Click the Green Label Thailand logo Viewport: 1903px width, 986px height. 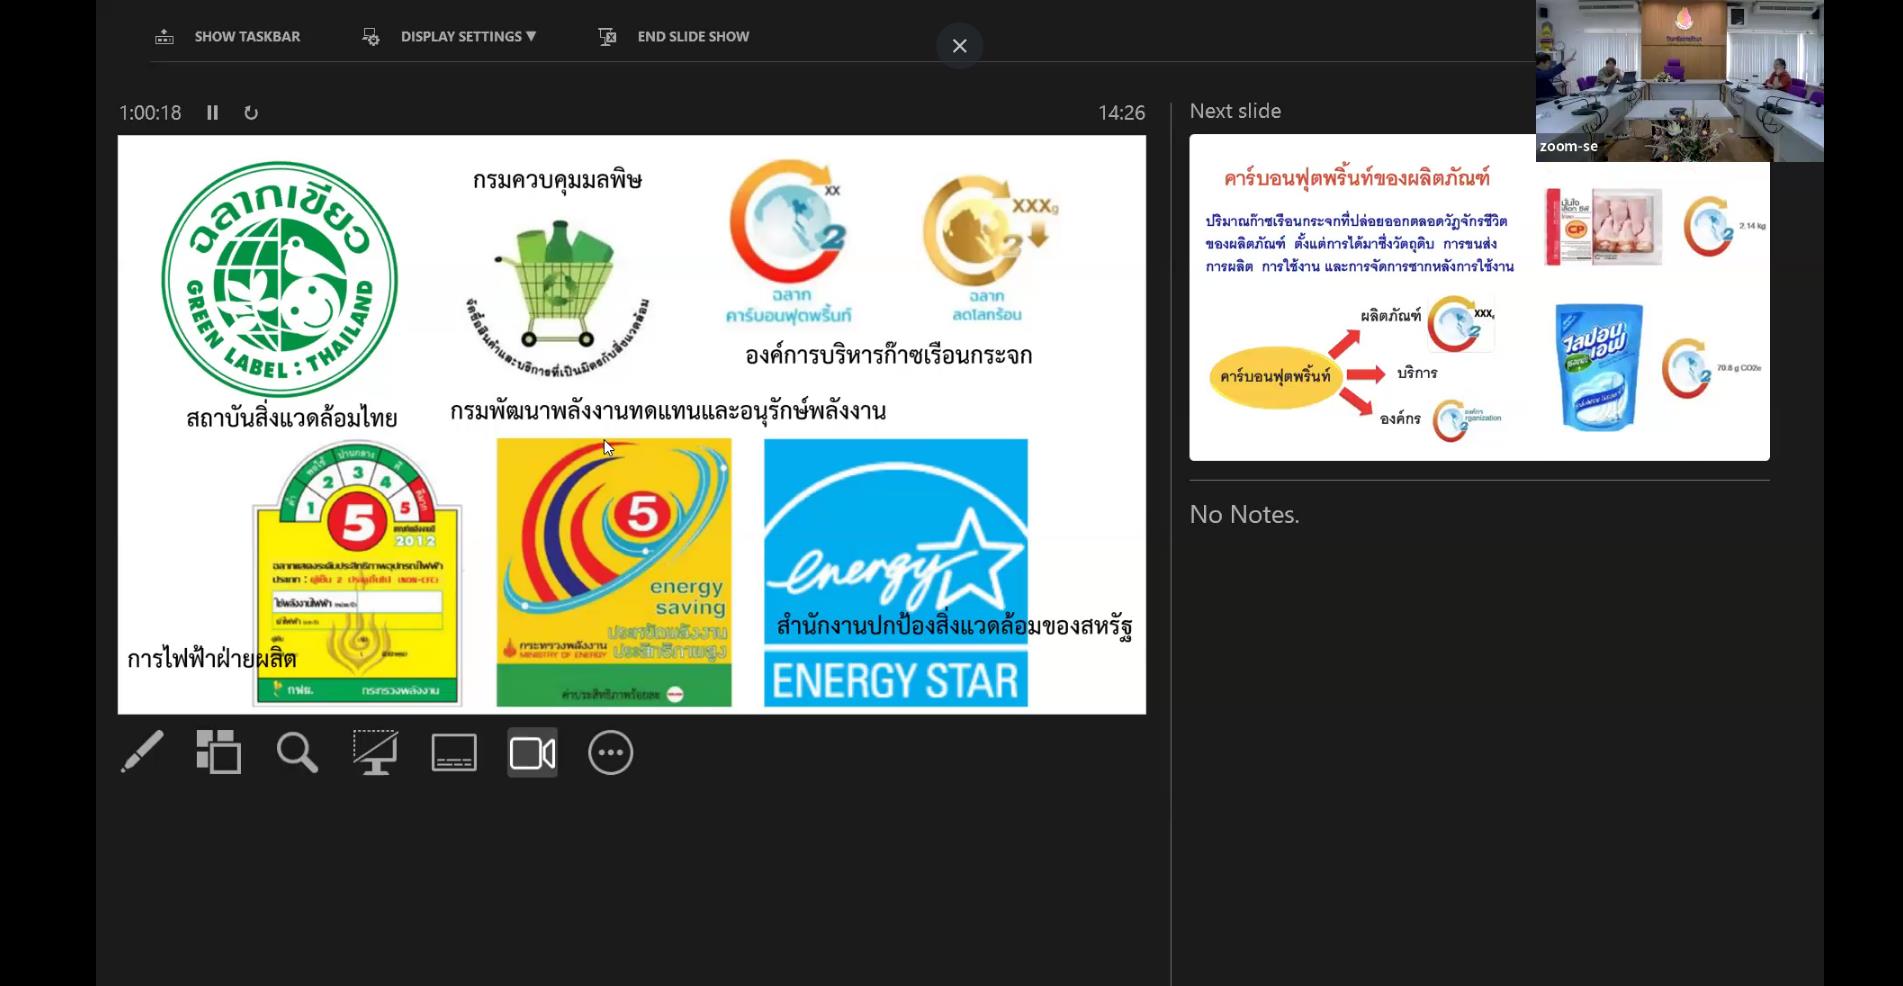279,279
